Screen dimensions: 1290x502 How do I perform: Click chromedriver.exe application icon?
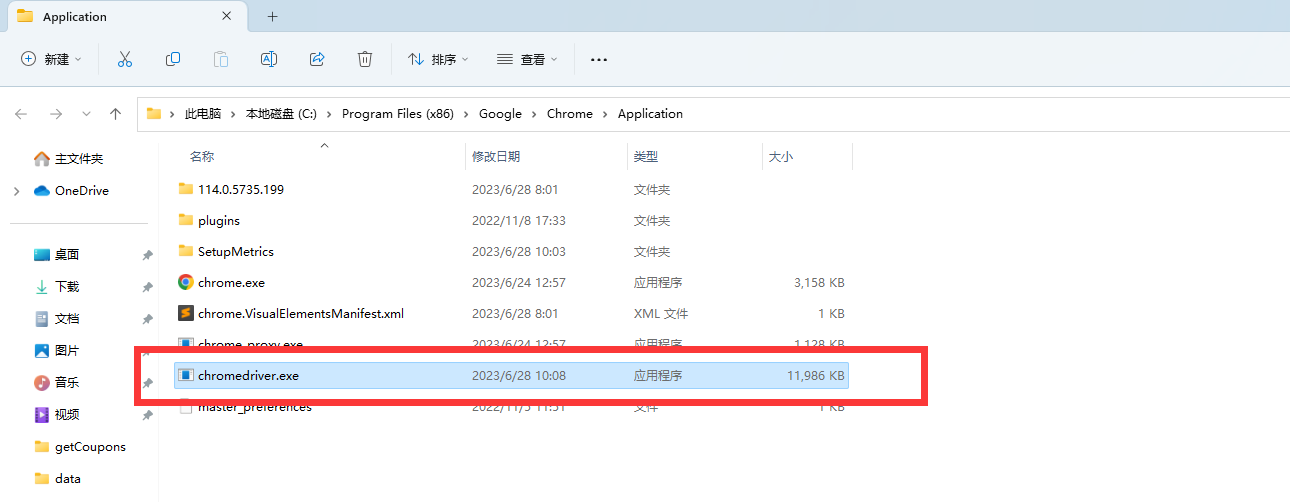coord(185,376)
